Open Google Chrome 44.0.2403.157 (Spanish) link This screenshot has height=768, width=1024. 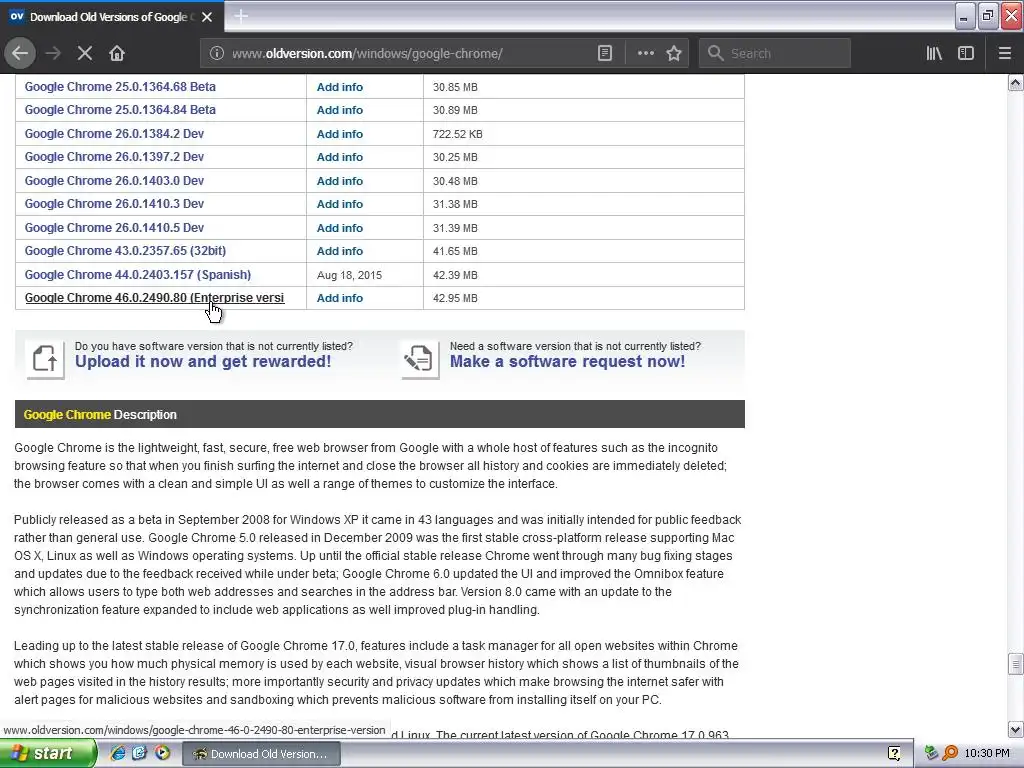pyautogui.click(x=138, y=275)
